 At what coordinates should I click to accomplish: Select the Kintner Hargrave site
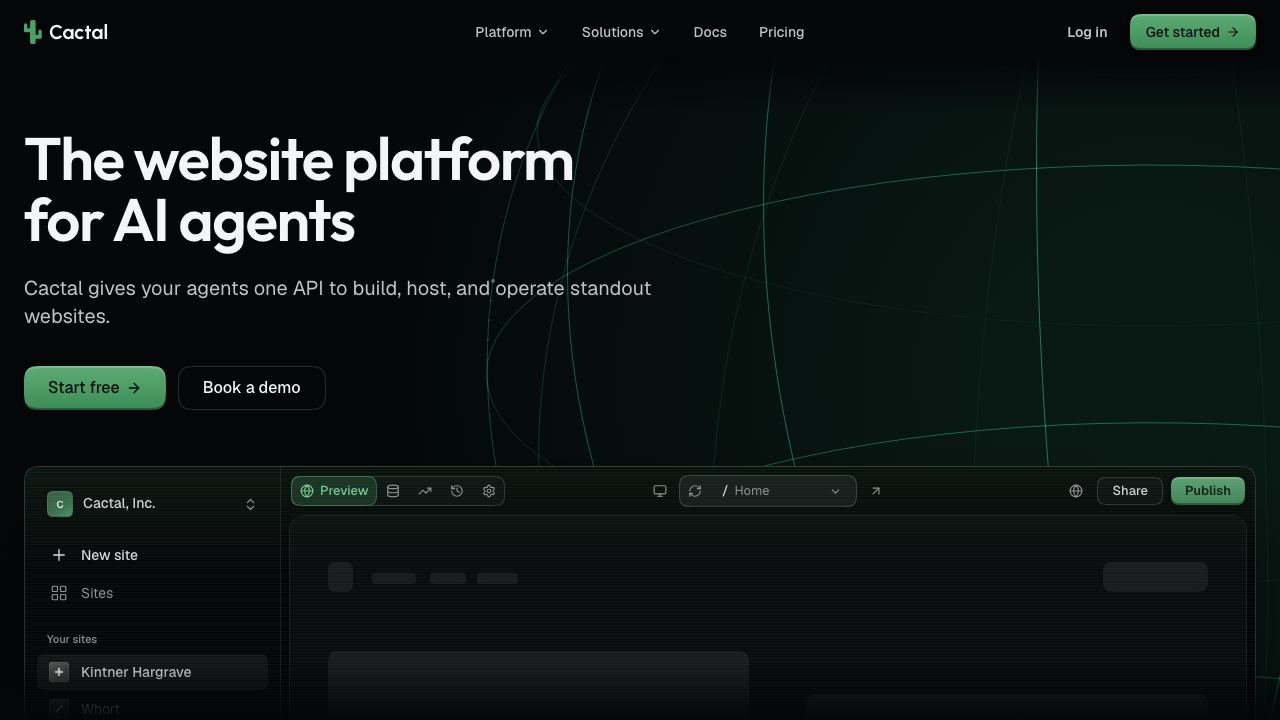coord(152,672)
